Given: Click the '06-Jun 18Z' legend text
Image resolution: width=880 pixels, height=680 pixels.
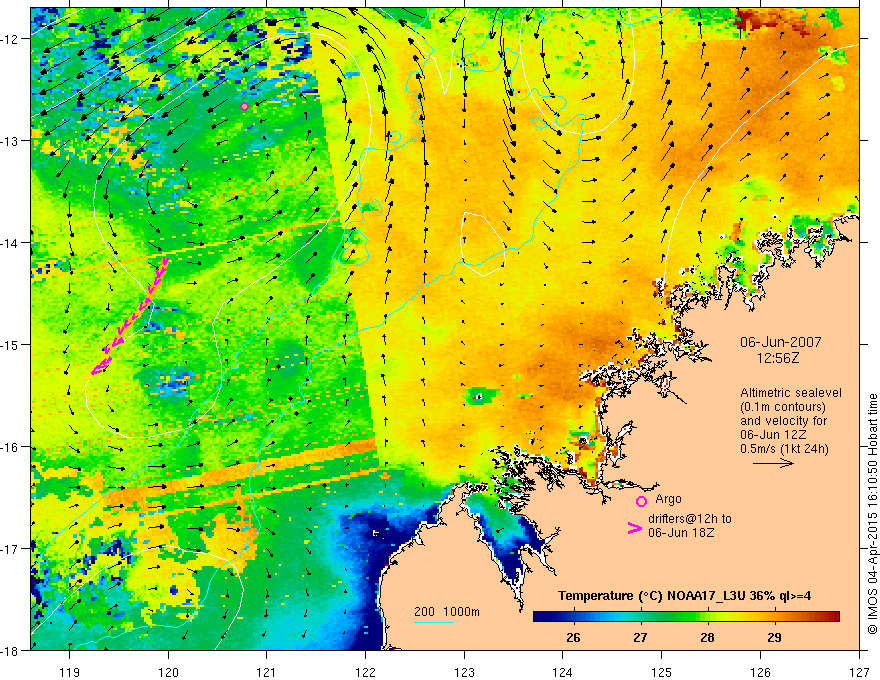Looking at the screenshot, I should pos(681,532).
